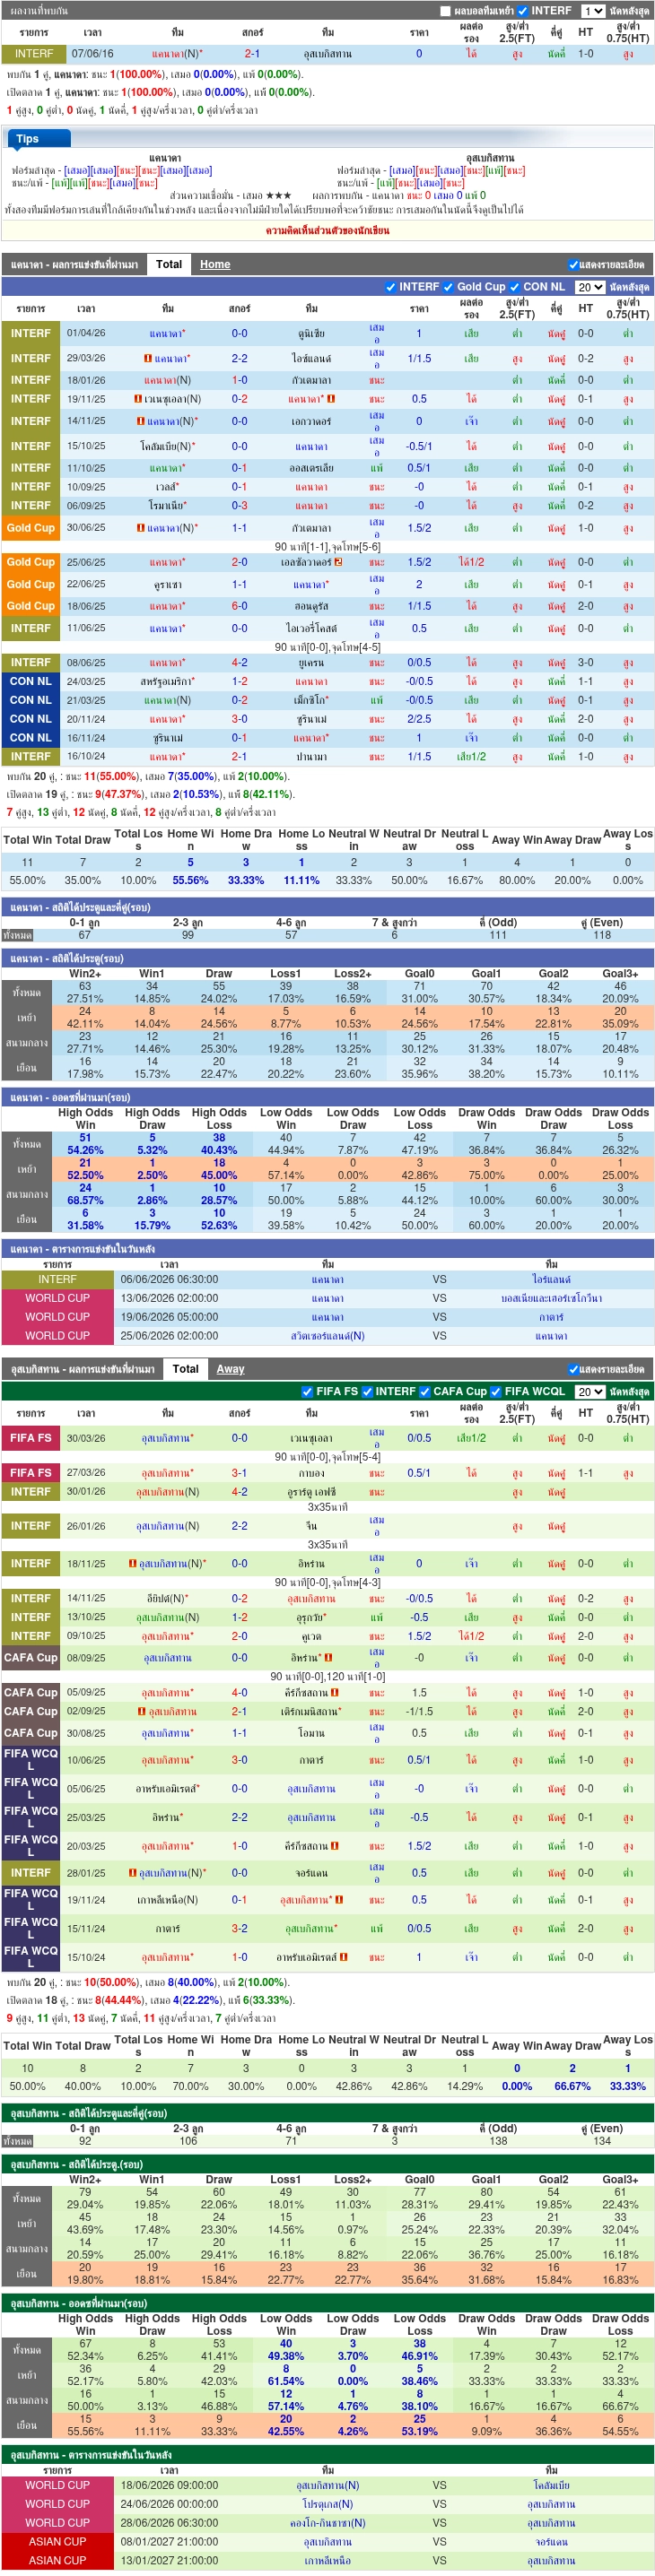Uncheck INTERF in the head-to-head header
655x2576 pixels.
point(522,11)
